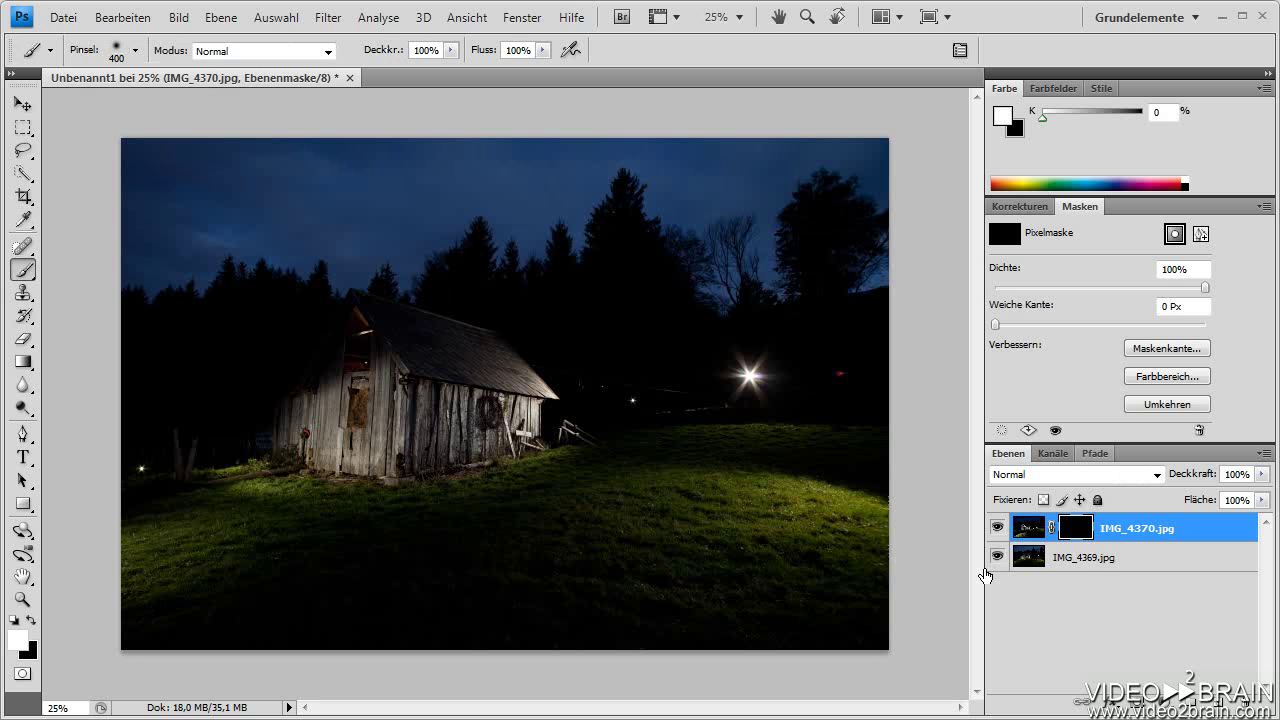Select the History Brush tool
Screen dimensions: 1280x720
pos(22,315)
